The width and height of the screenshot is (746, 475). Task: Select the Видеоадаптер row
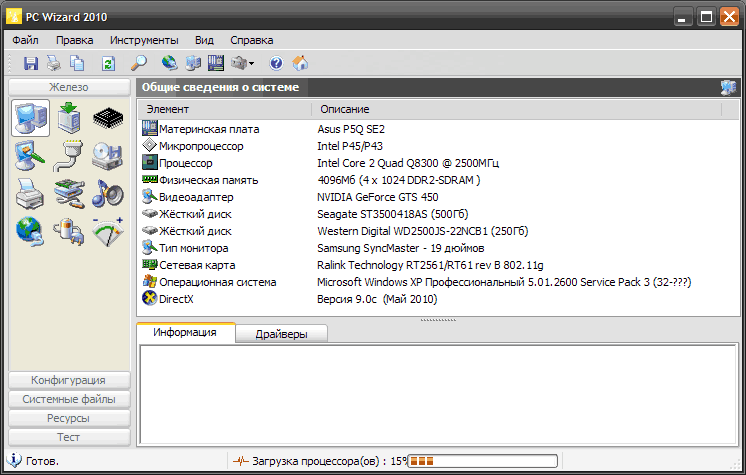coord(438,197)
